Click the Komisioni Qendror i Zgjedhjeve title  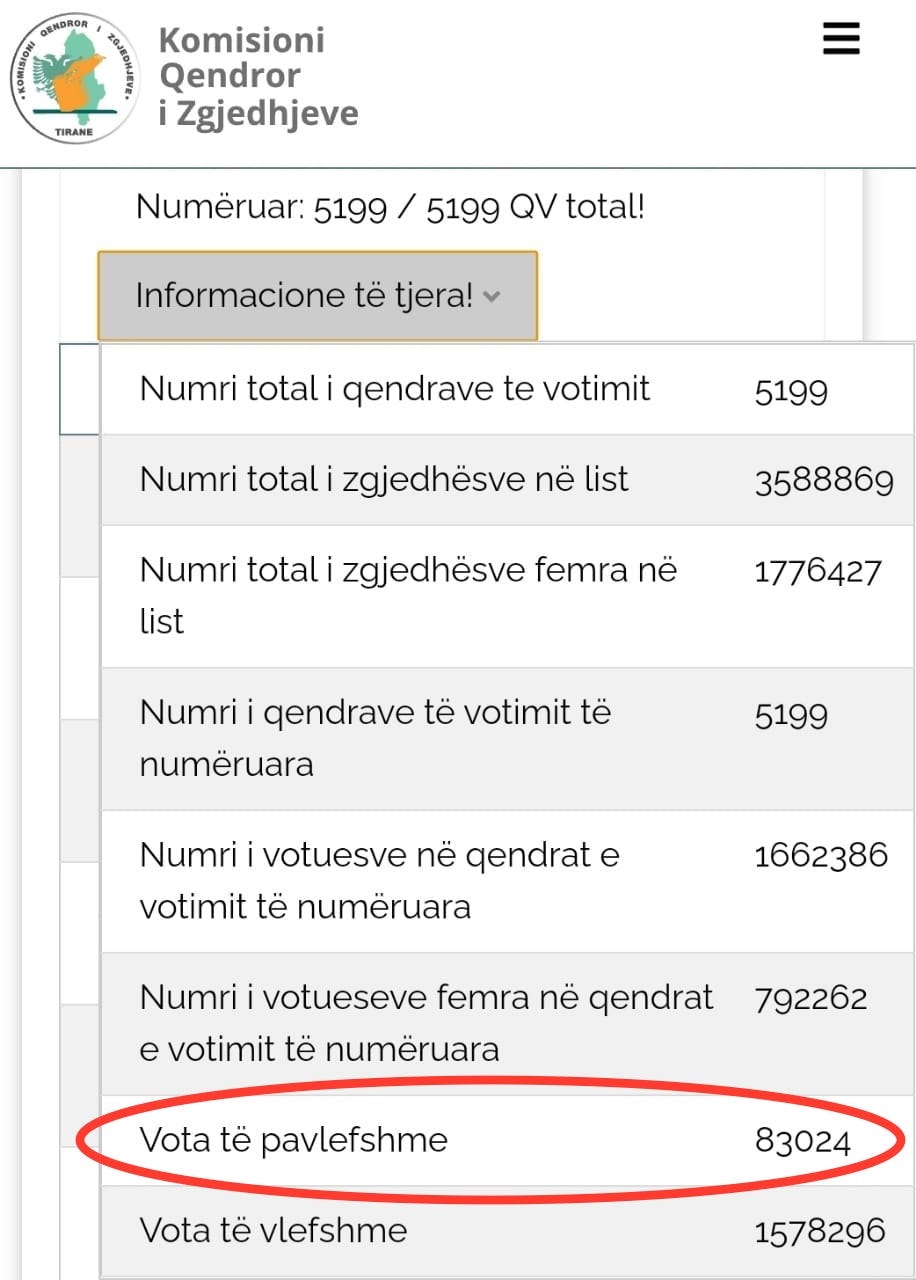point(257,77)
